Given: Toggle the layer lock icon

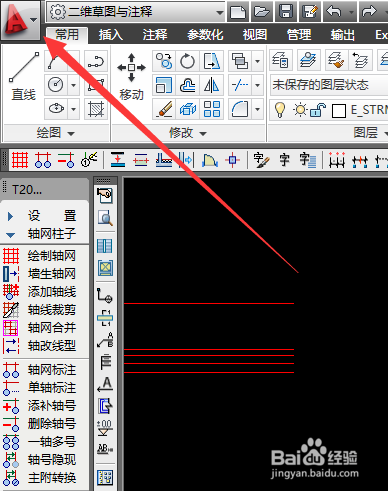Looking at the screenshot, I should (x=318, y=110).
